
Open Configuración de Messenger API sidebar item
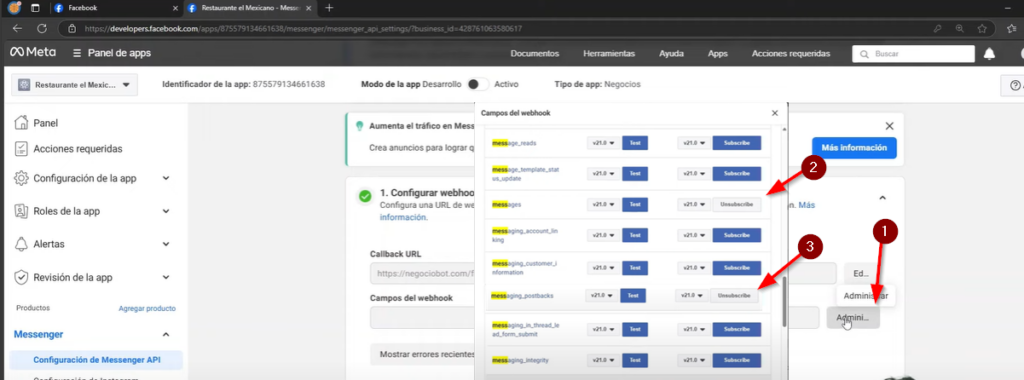point(97,360)
